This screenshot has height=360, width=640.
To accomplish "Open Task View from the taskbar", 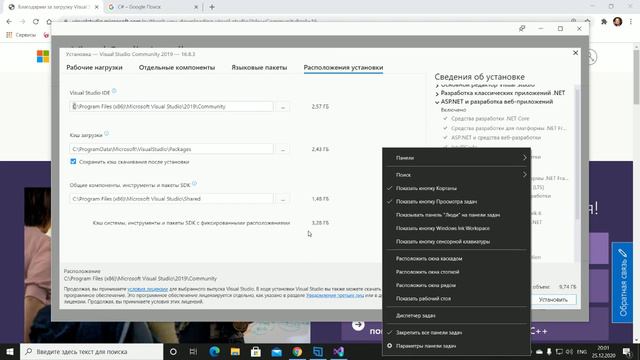I will pyautogui.click(x=193, y=351).
